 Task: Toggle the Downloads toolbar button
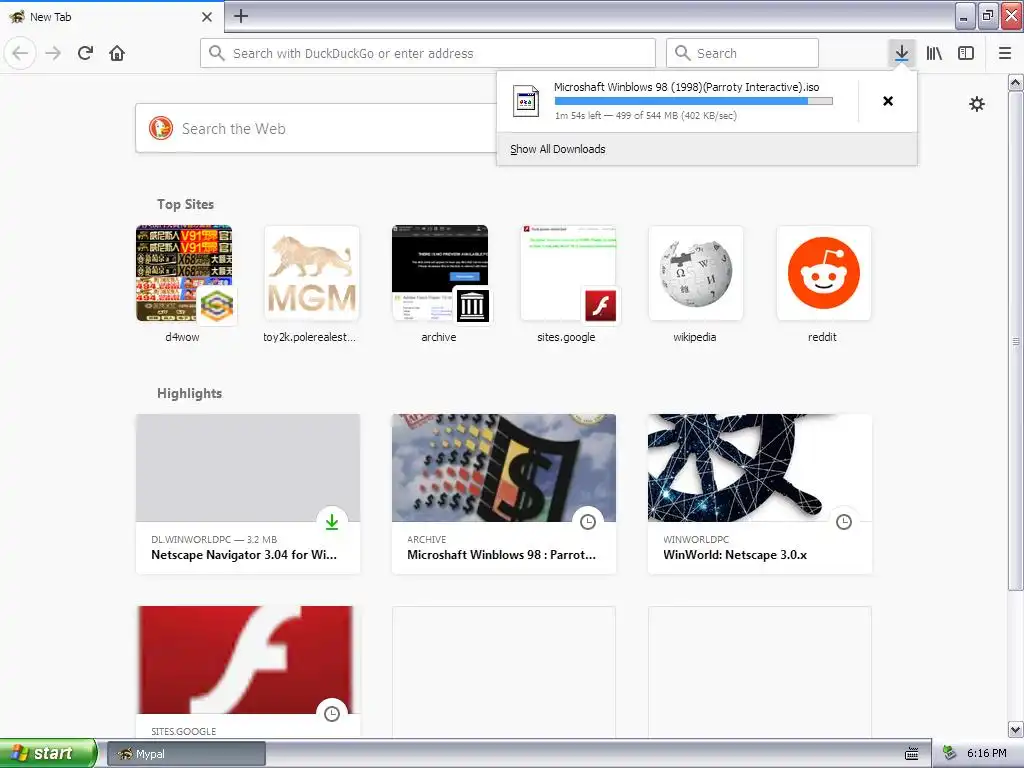click(x=901, y=53)
